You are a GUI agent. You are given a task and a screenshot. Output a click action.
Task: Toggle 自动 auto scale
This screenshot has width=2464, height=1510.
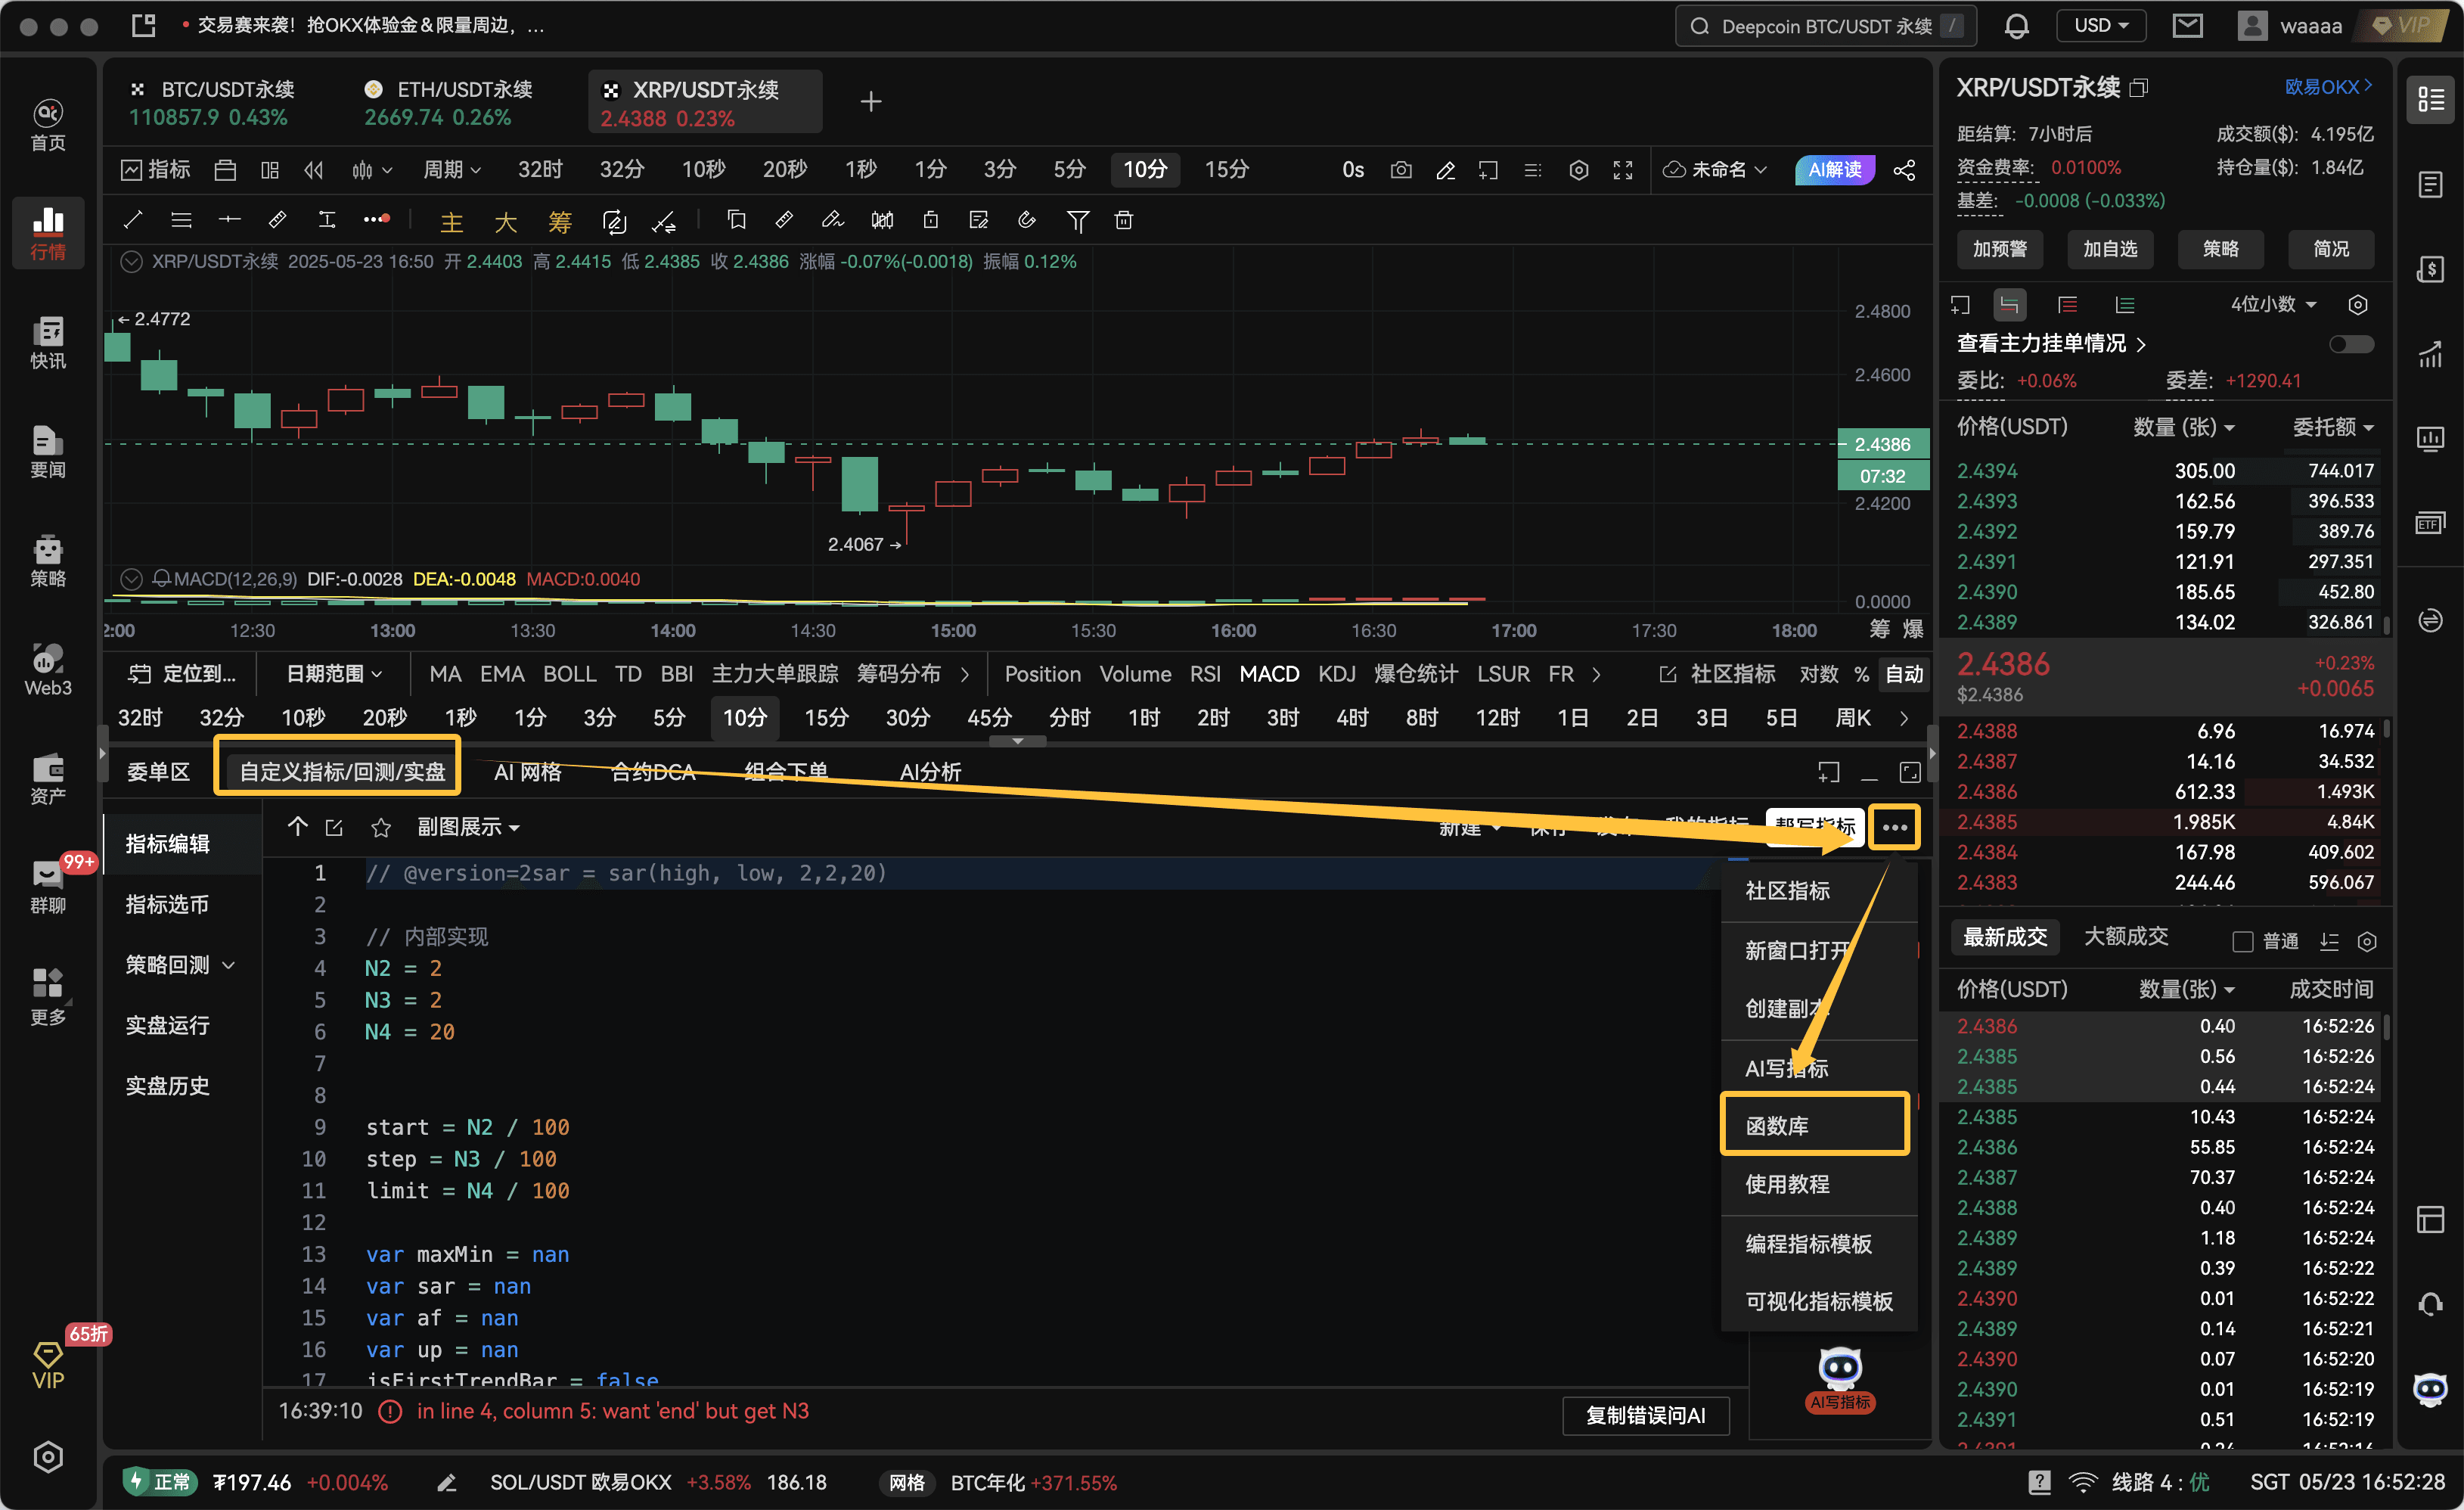coord(1903,674)
